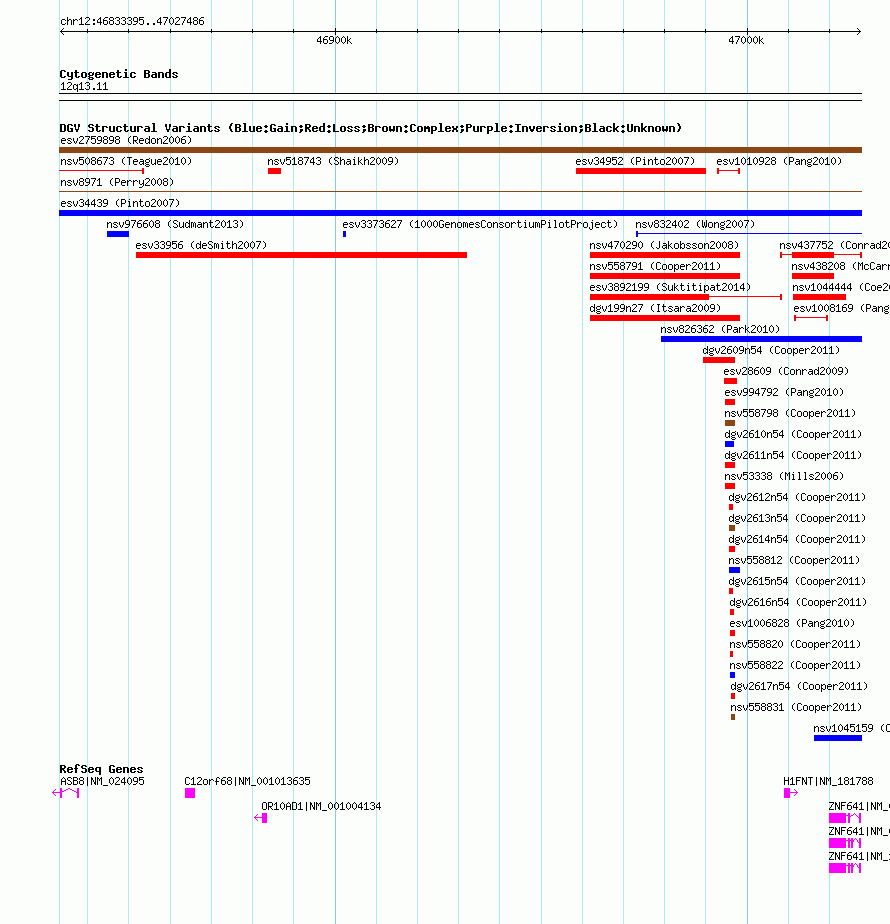The image size is (890, 924).
Task: Open the dgv2614n54 (Cooper2011) label
Action: pos(797,539)
